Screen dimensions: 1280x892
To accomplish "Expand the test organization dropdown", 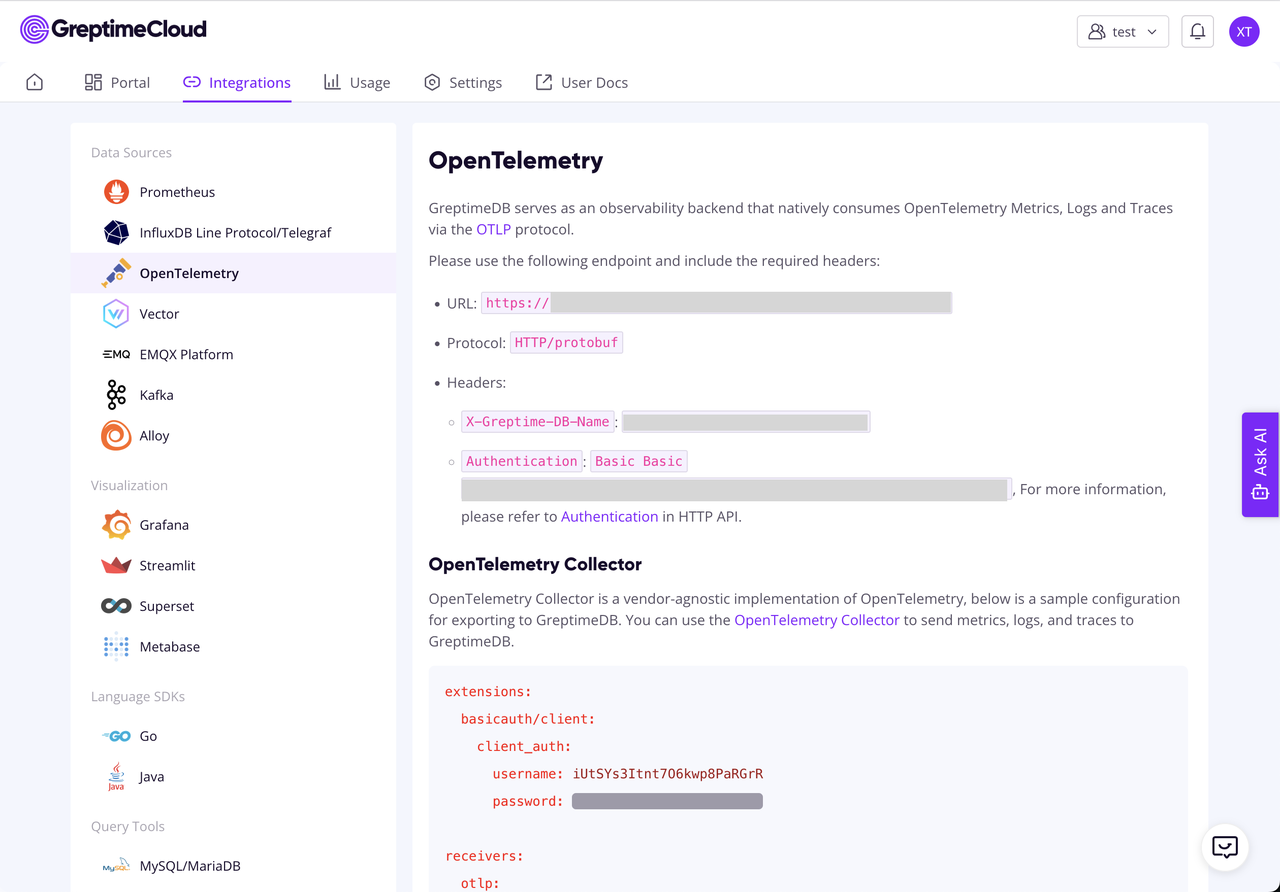I will pos(1122,32).
